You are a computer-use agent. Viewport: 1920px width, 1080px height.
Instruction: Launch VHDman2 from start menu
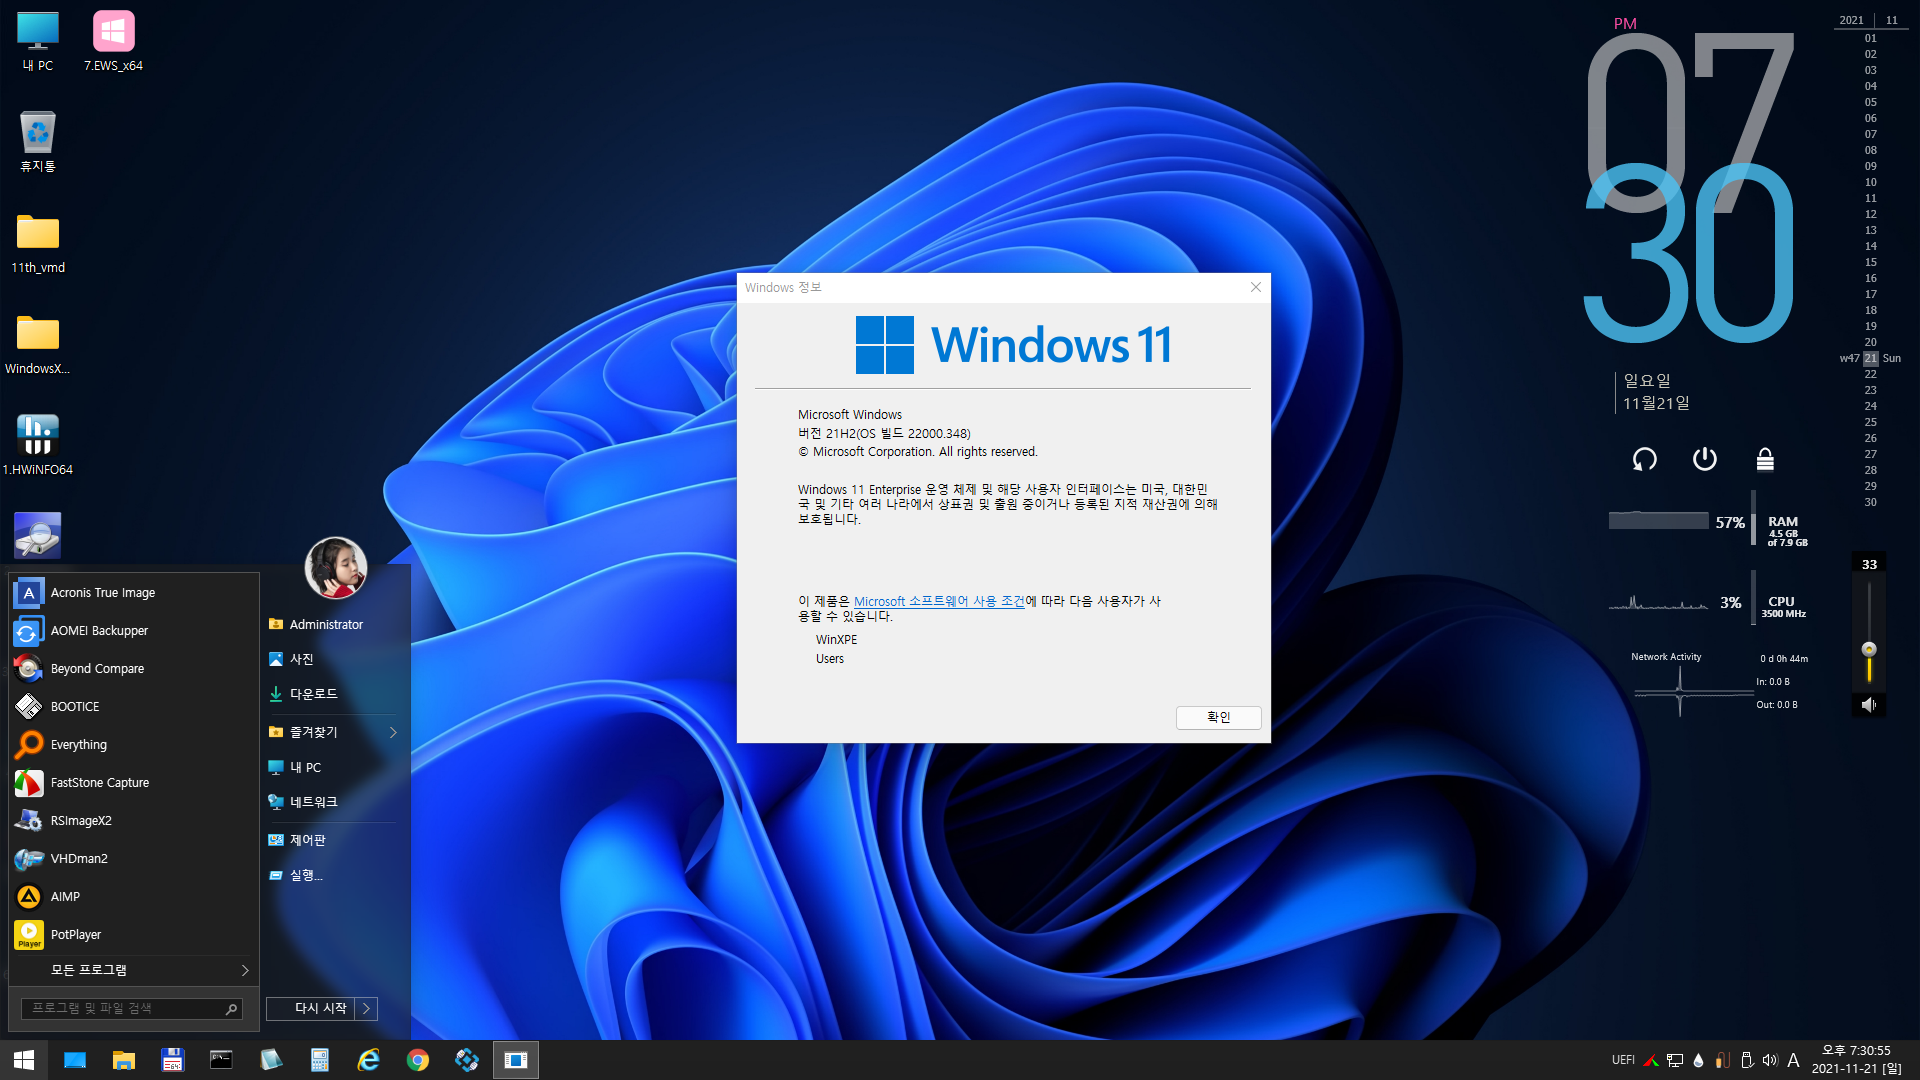click(134, 859)
